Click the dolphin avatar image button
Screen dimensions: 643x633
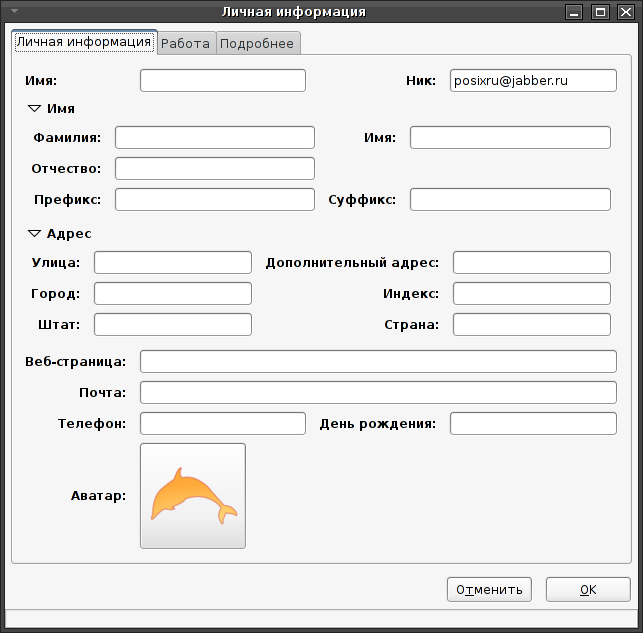point(193,496)
